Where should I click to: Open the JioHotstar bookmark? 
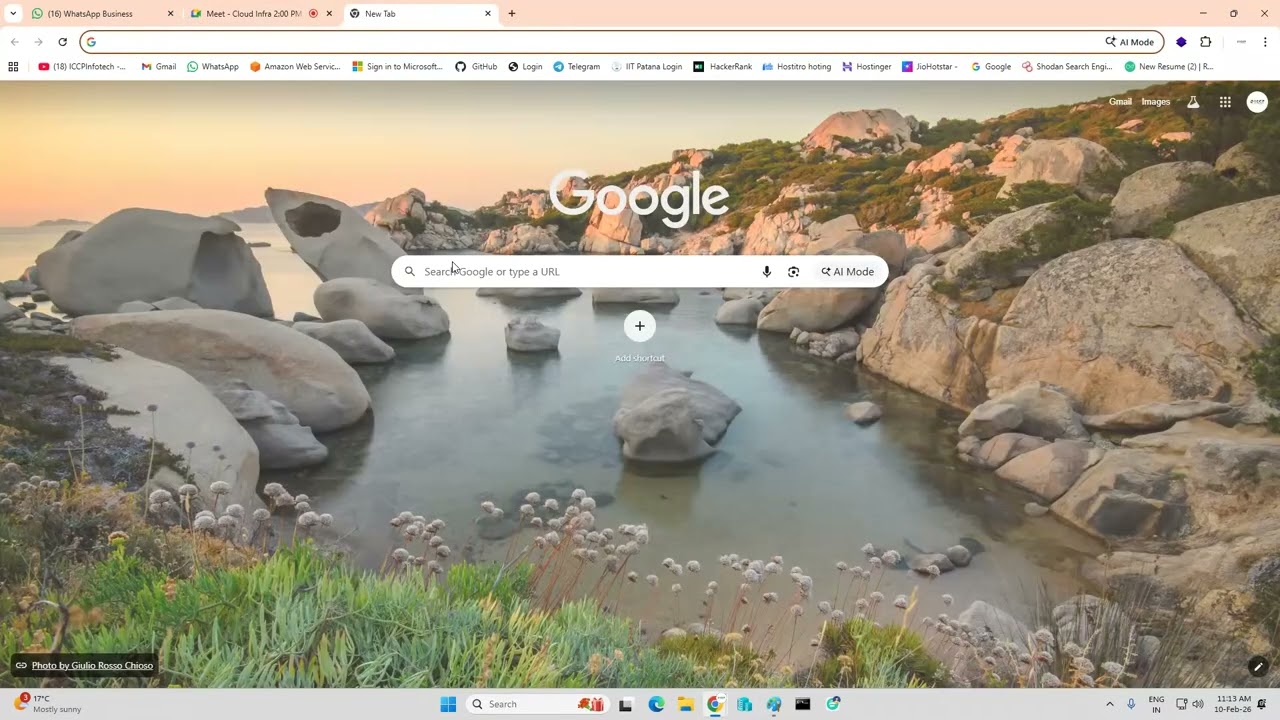[x=930, y=67]
